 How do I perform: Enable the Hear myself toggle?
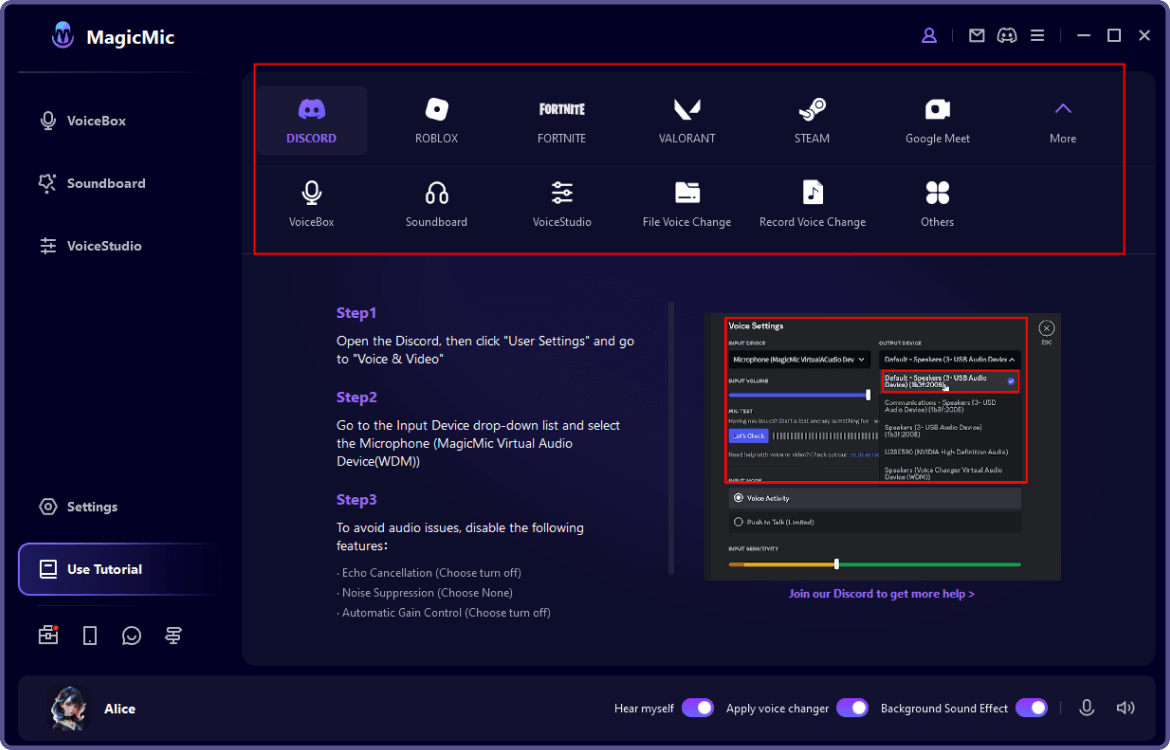point(696,707)
